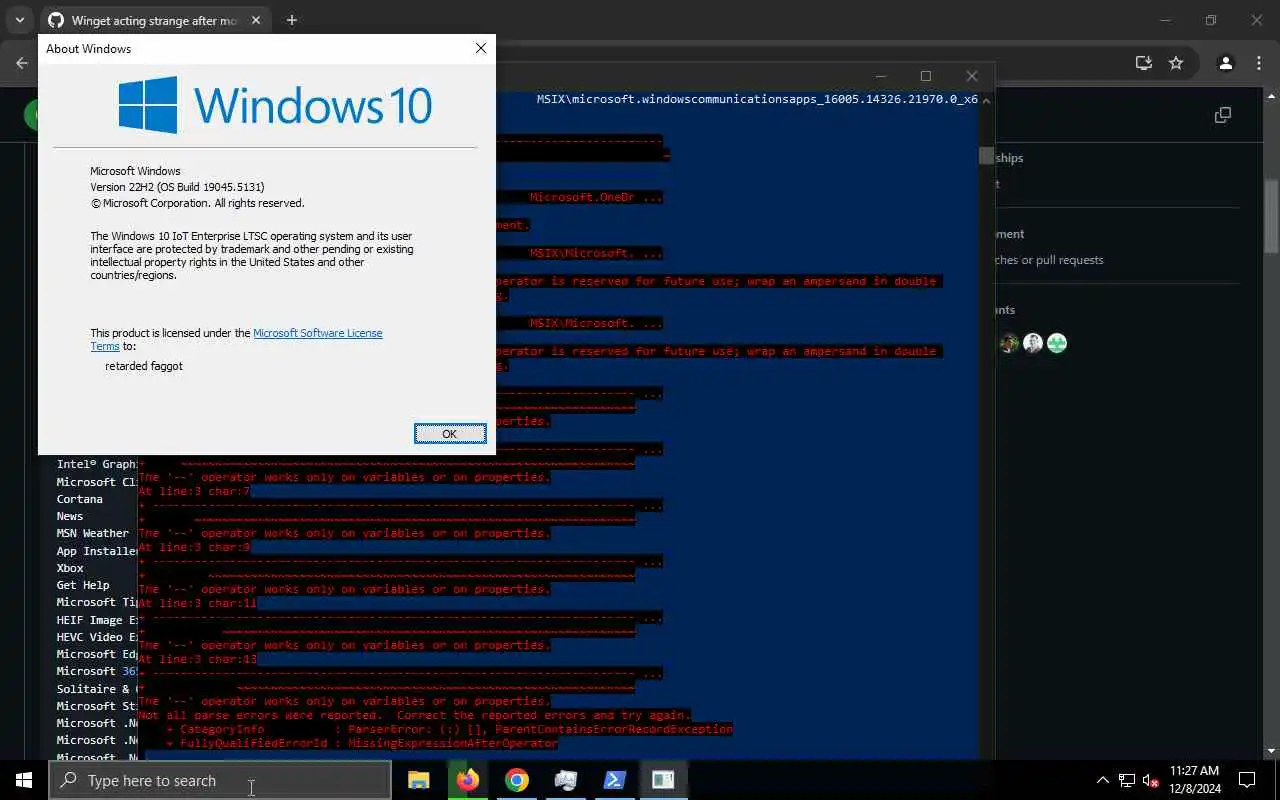Click the first participant avatar on GitHub
This screenshot has width=1280, height=800.
point(1009,343)
